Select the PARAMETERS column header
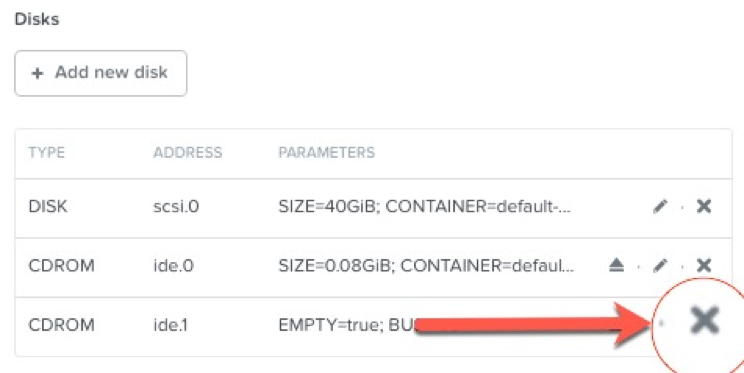Image resolution: width=744 pixels, height=373 pixels. (x=326, y=152)
